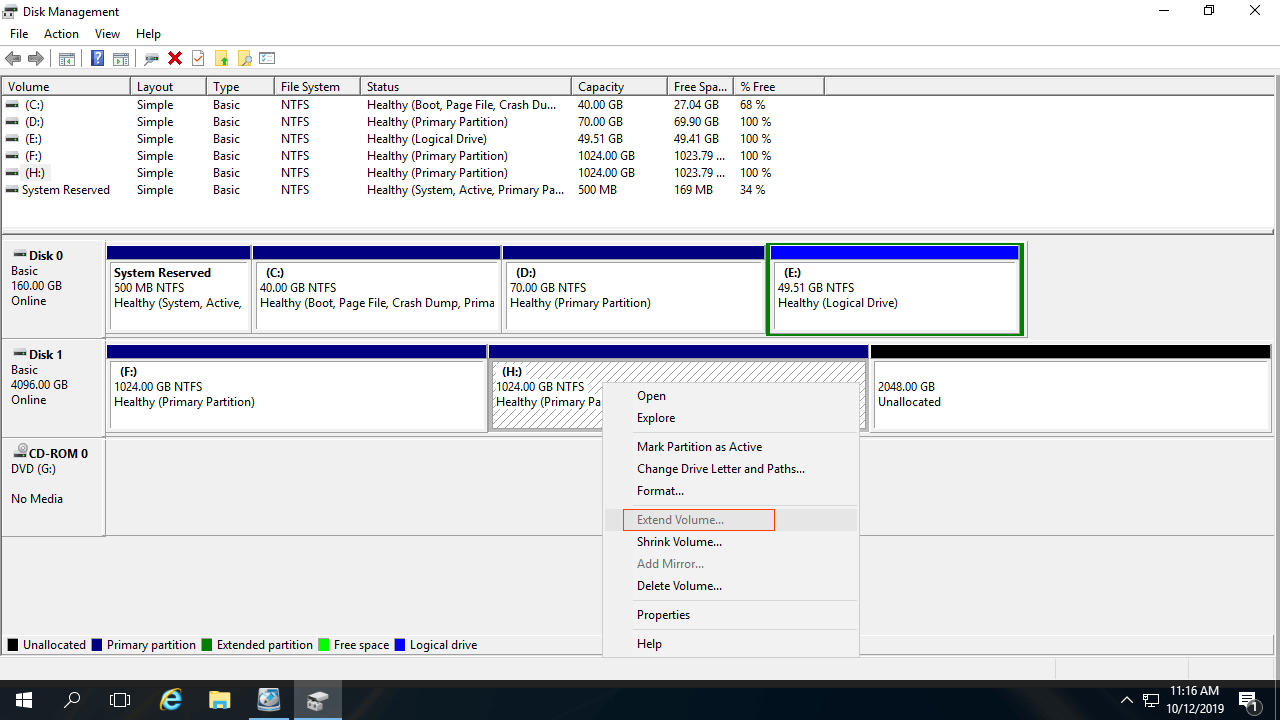Select the System Reserved row in volume list

(66, 190)
